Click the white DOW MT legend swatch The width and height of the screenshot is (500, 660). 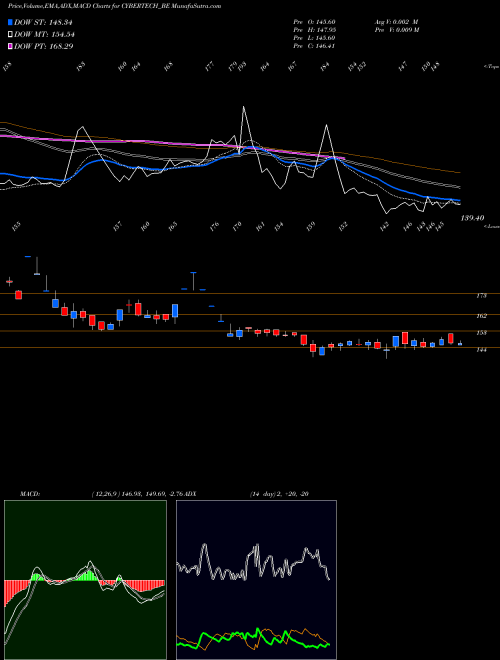point(10,34)
